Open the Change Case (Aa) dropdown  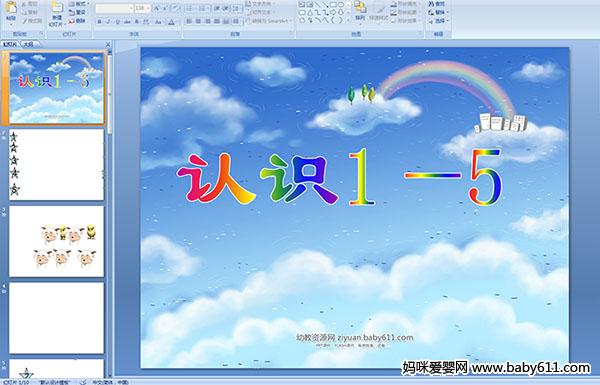point(158,22)
